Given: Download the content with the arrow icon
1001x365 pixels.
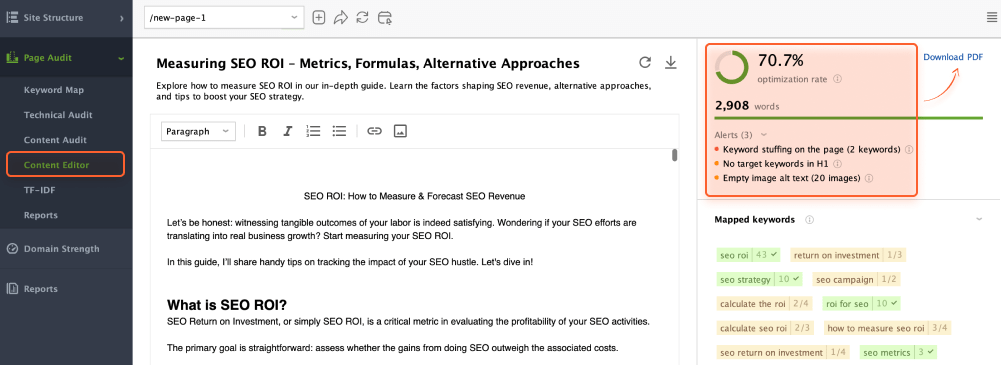Looking at the screenshot, I should pos(670,63).
